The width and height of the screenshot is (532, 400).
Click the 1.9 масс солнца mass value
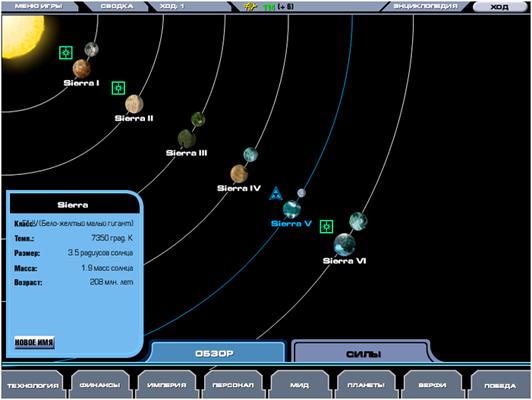(107, 268)
